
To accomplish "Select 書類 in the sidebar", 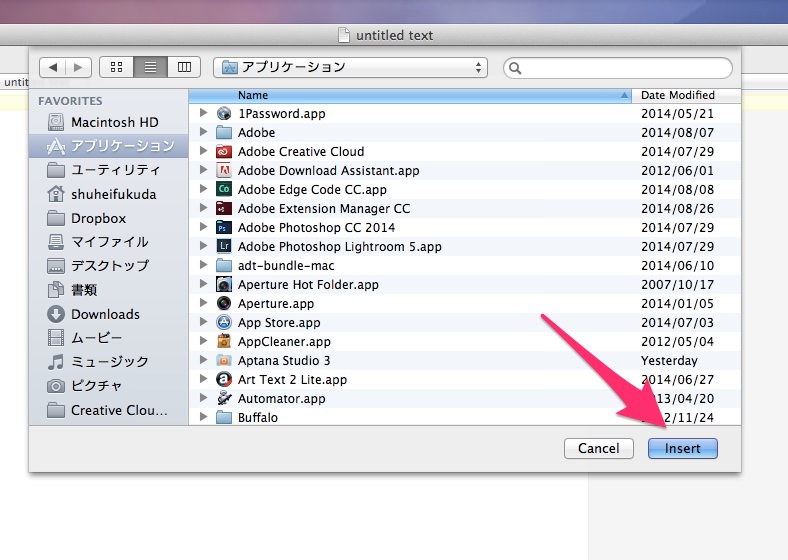I will [109, 290].
